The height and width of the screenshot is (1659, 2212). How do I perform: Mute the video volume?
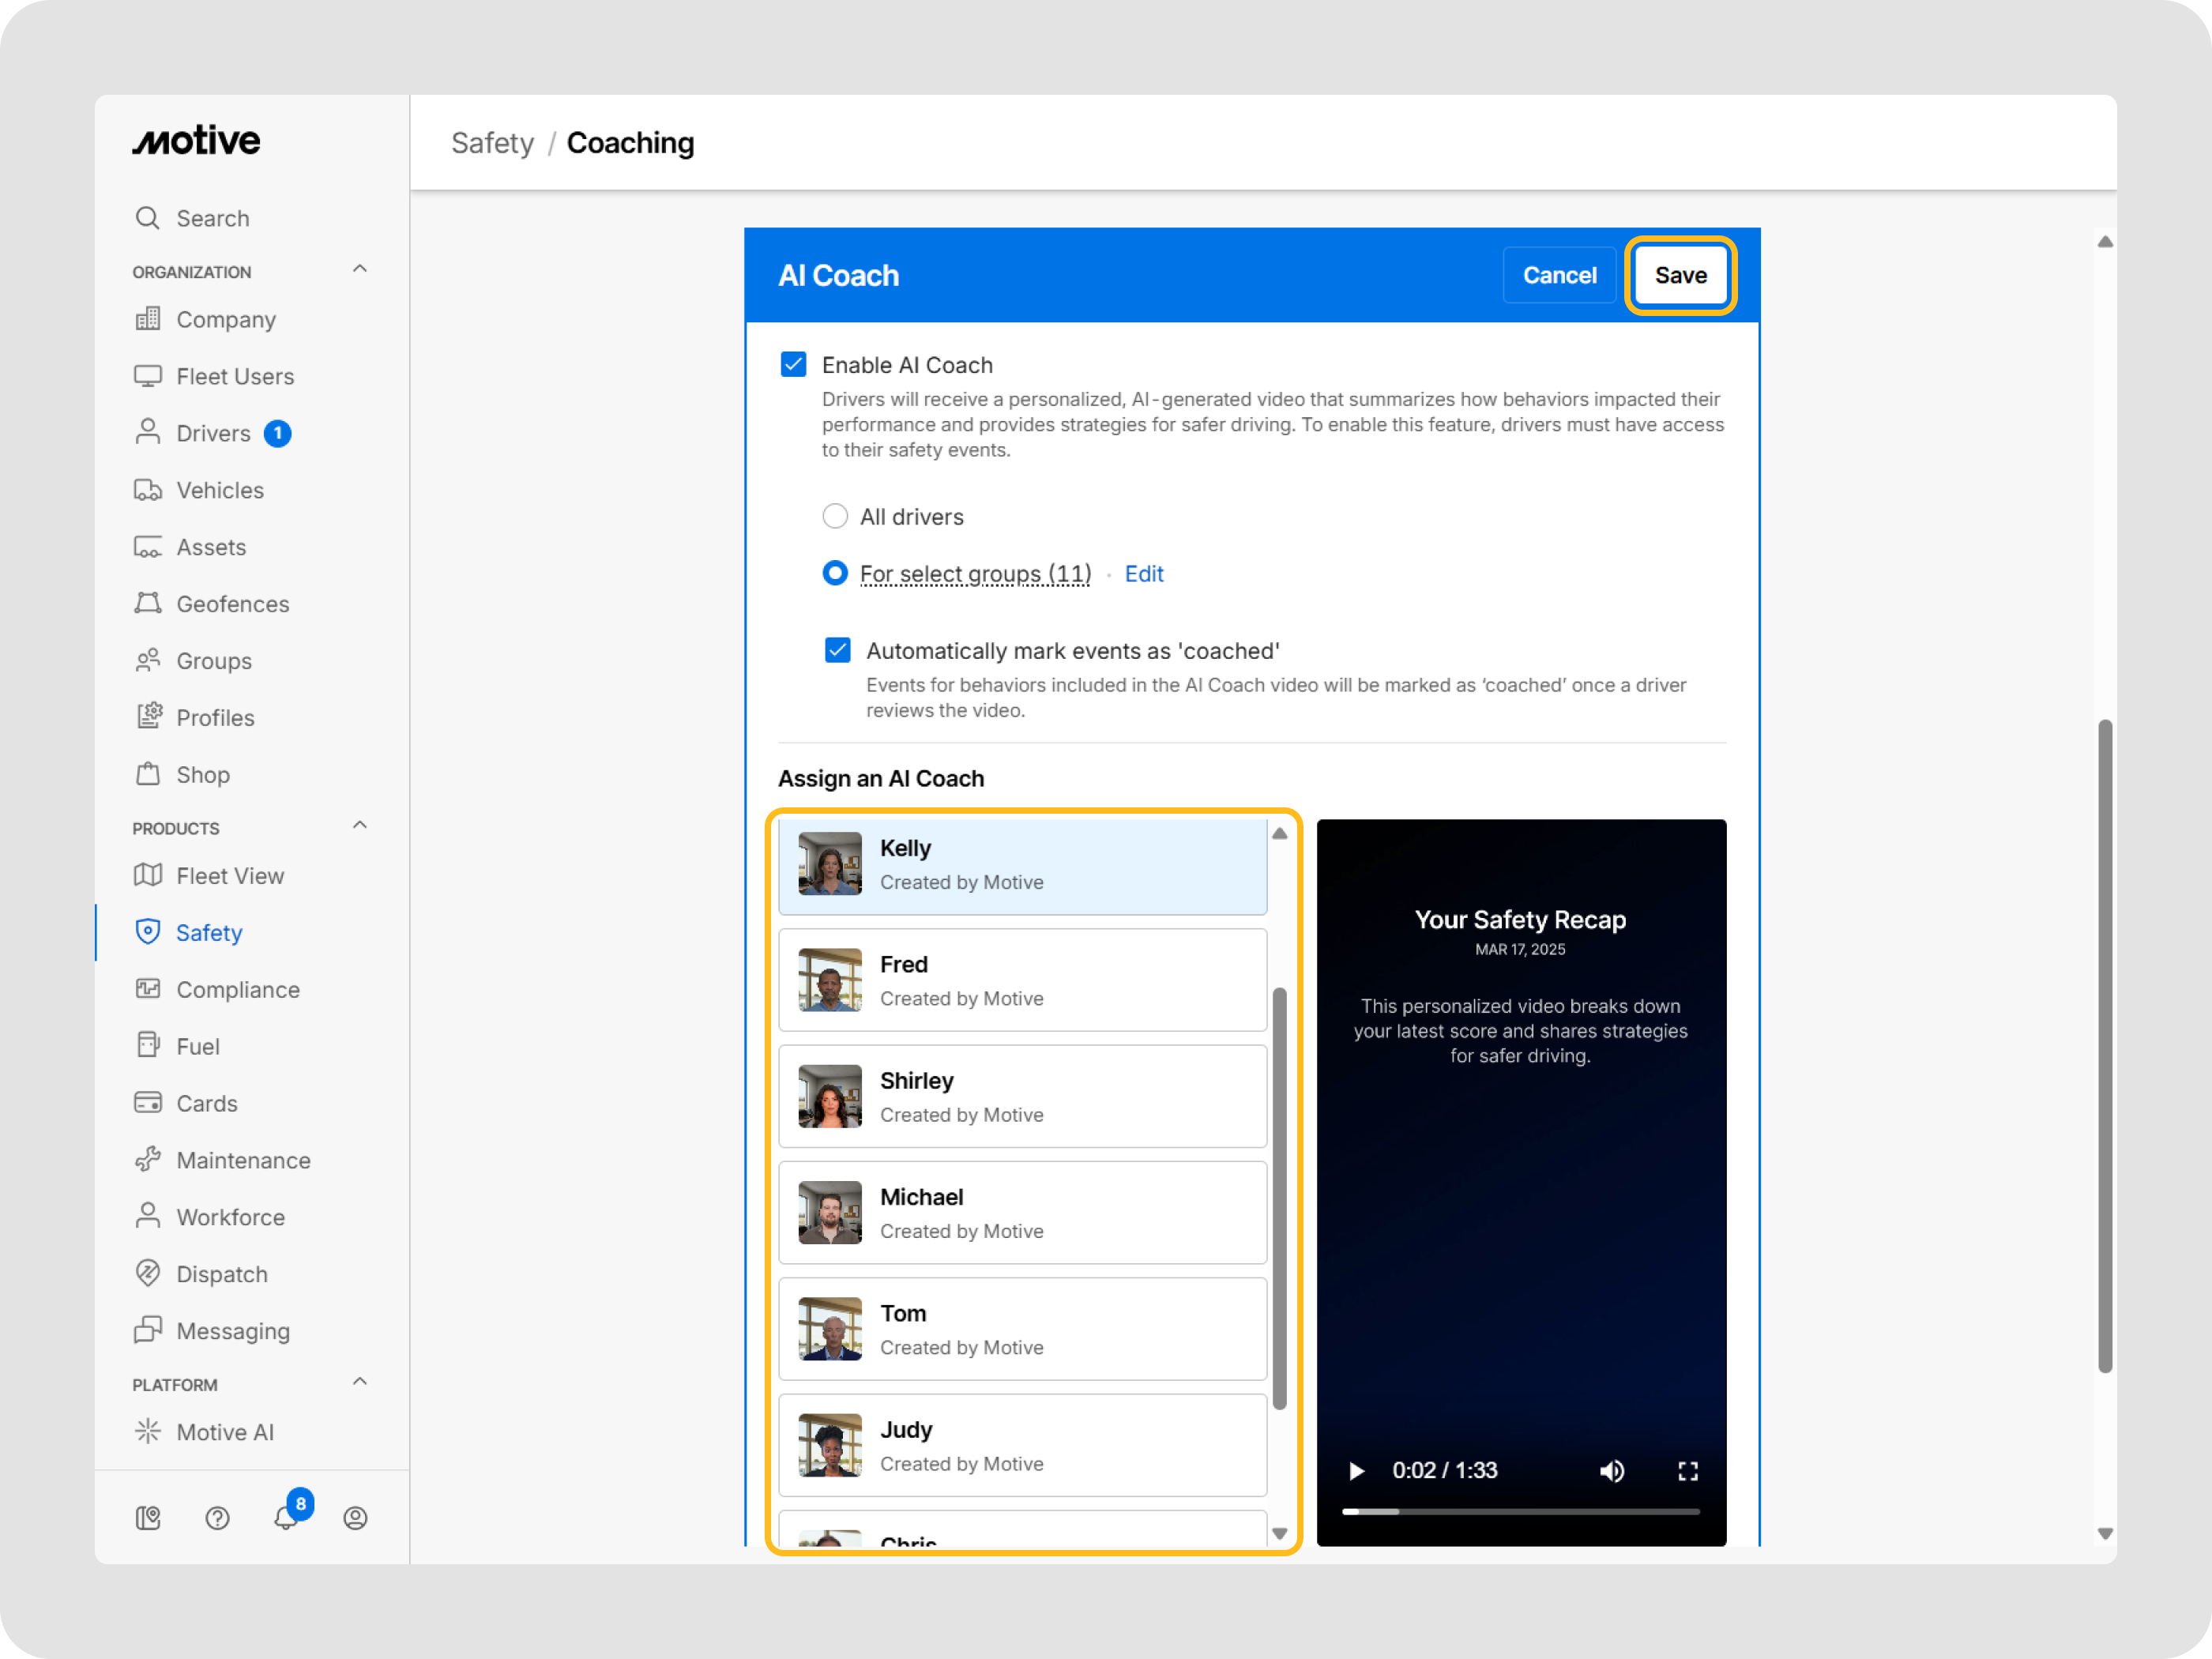tap(1611, 1470)
